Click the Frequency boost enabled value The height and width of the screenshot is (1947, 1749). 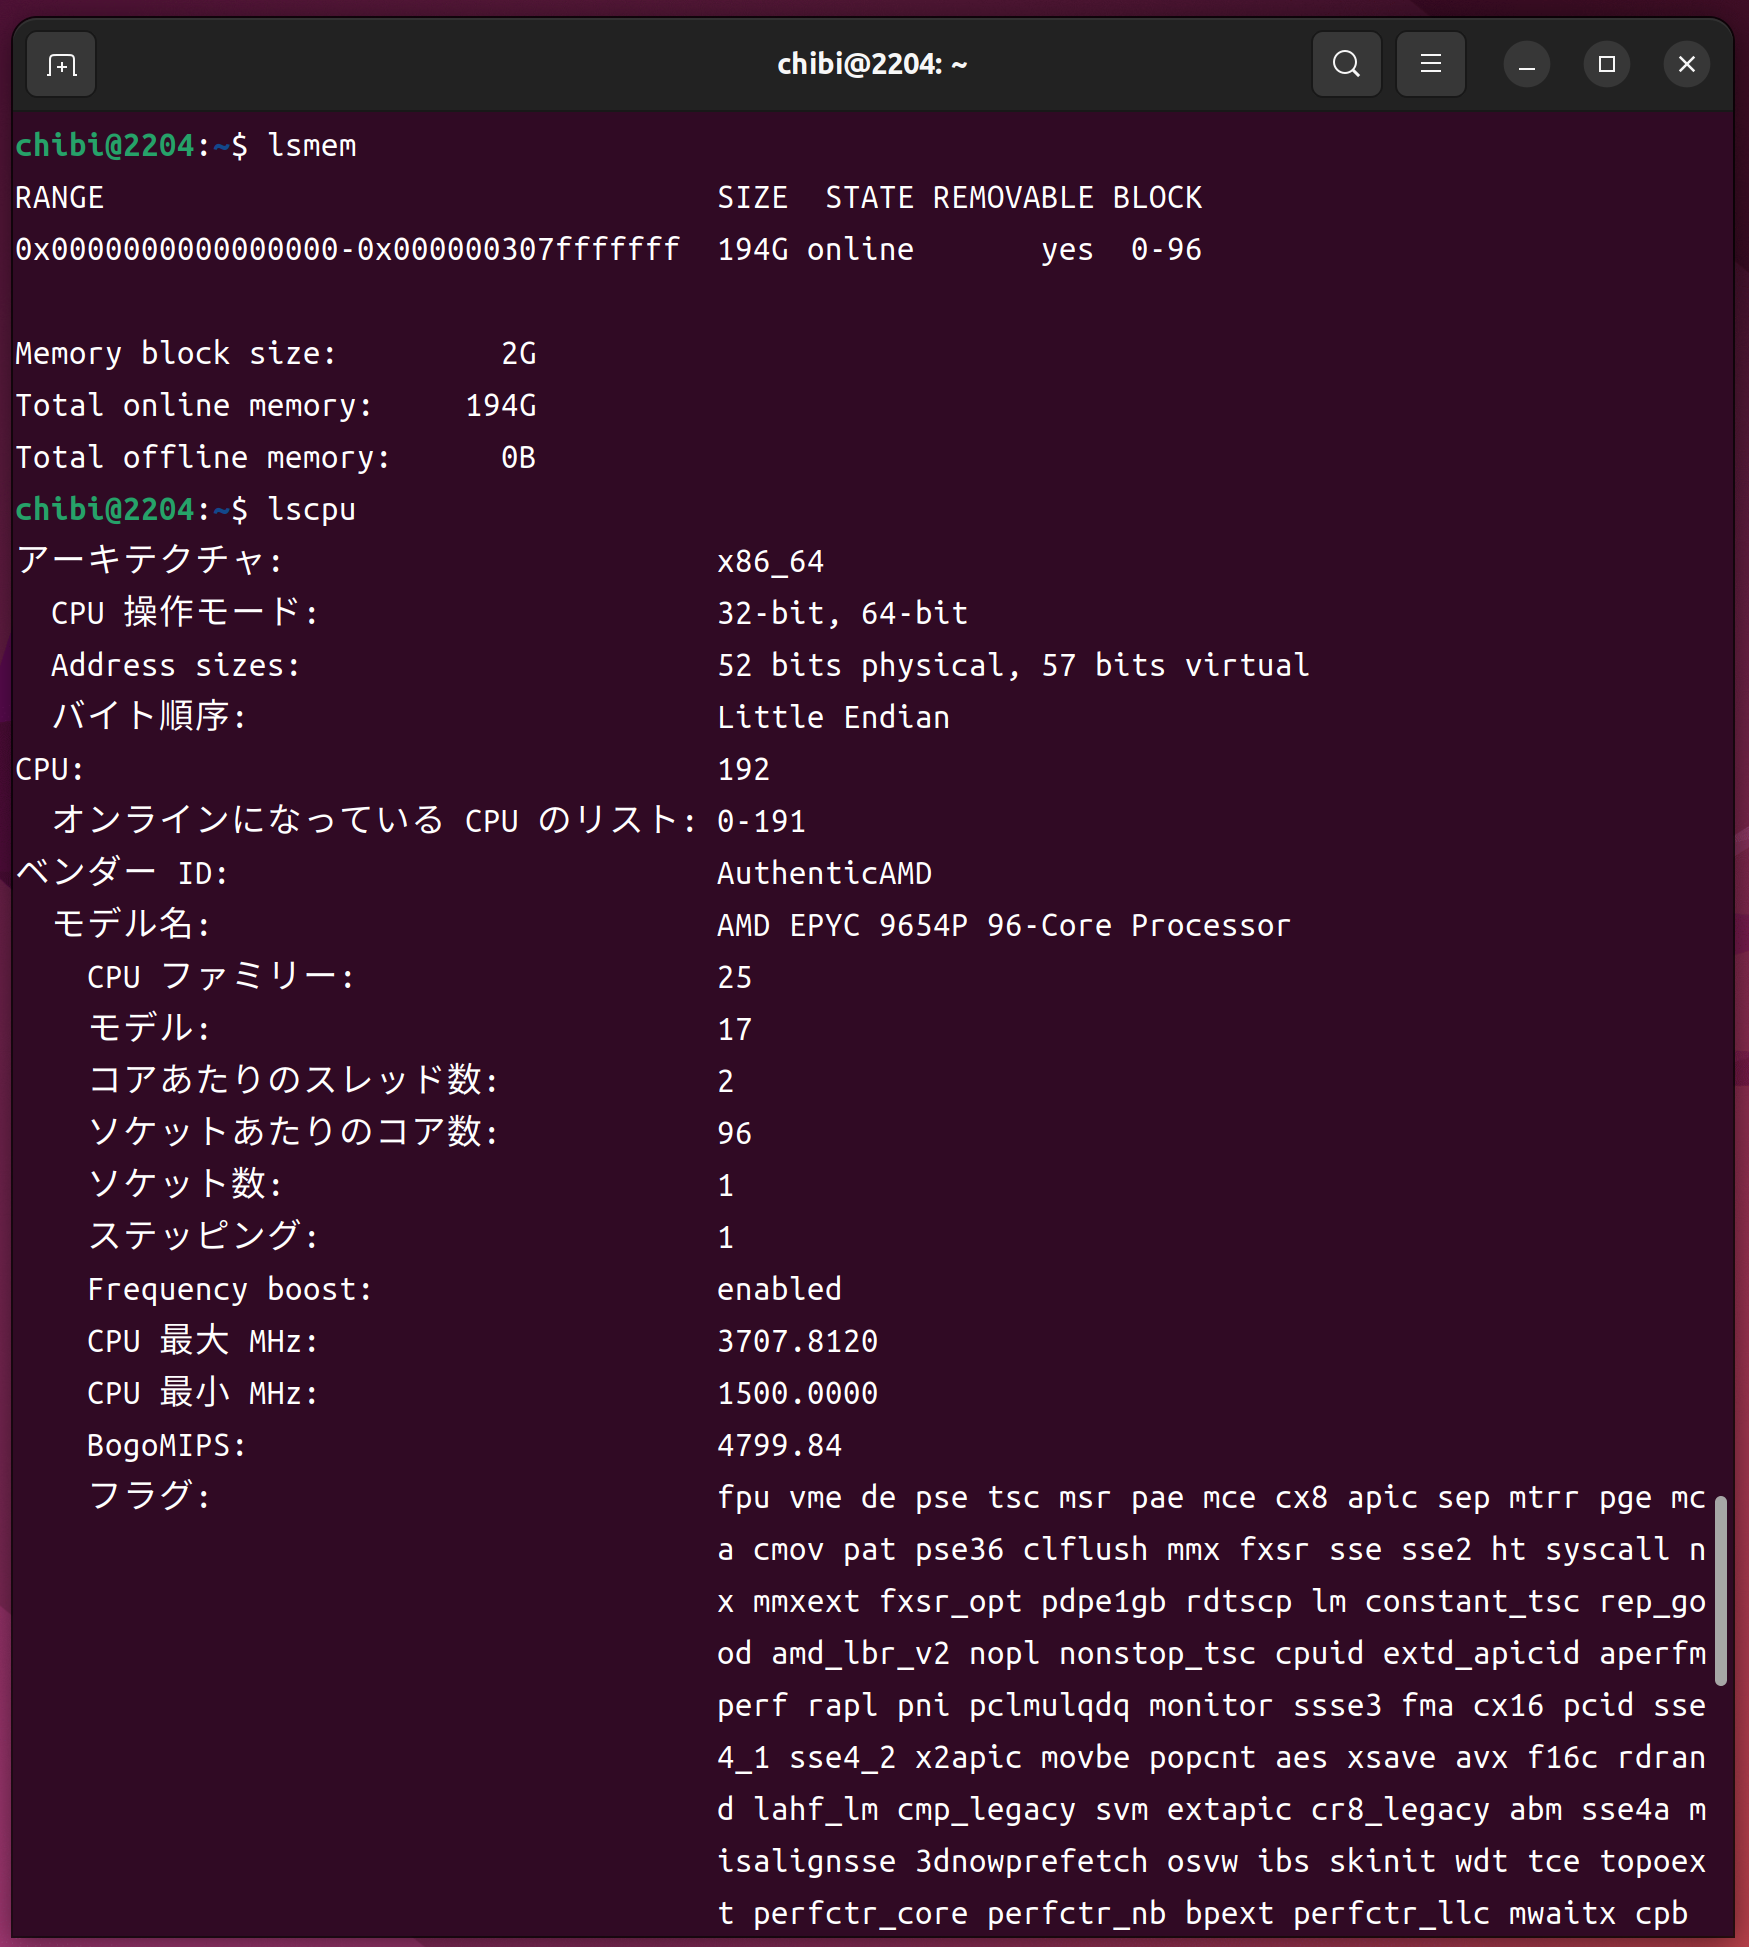coord(779,1290)
